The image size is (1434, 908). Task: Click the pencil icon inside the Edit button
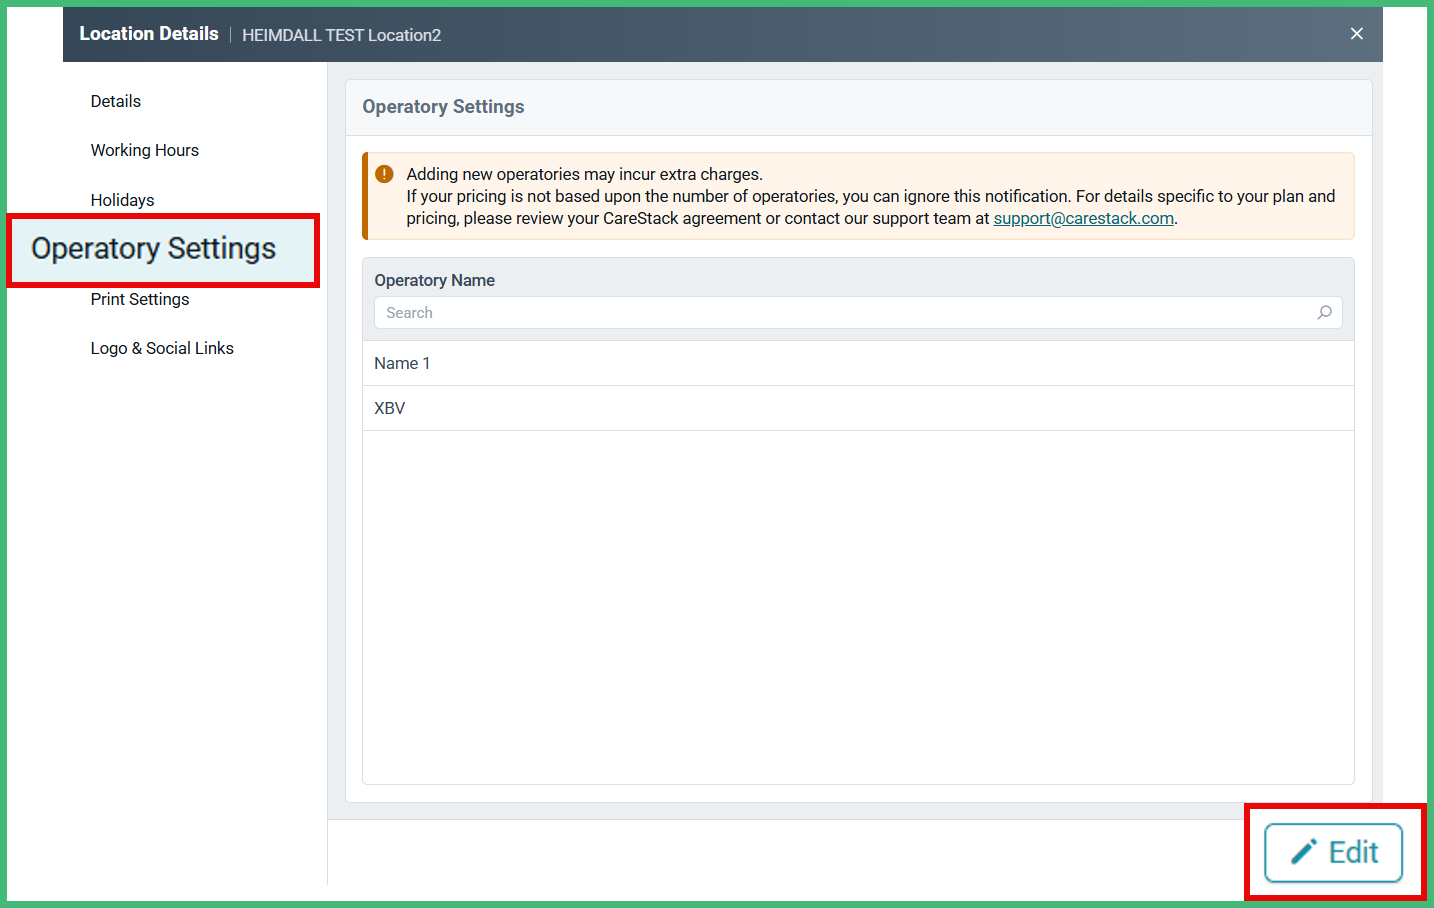point(1304,851)
